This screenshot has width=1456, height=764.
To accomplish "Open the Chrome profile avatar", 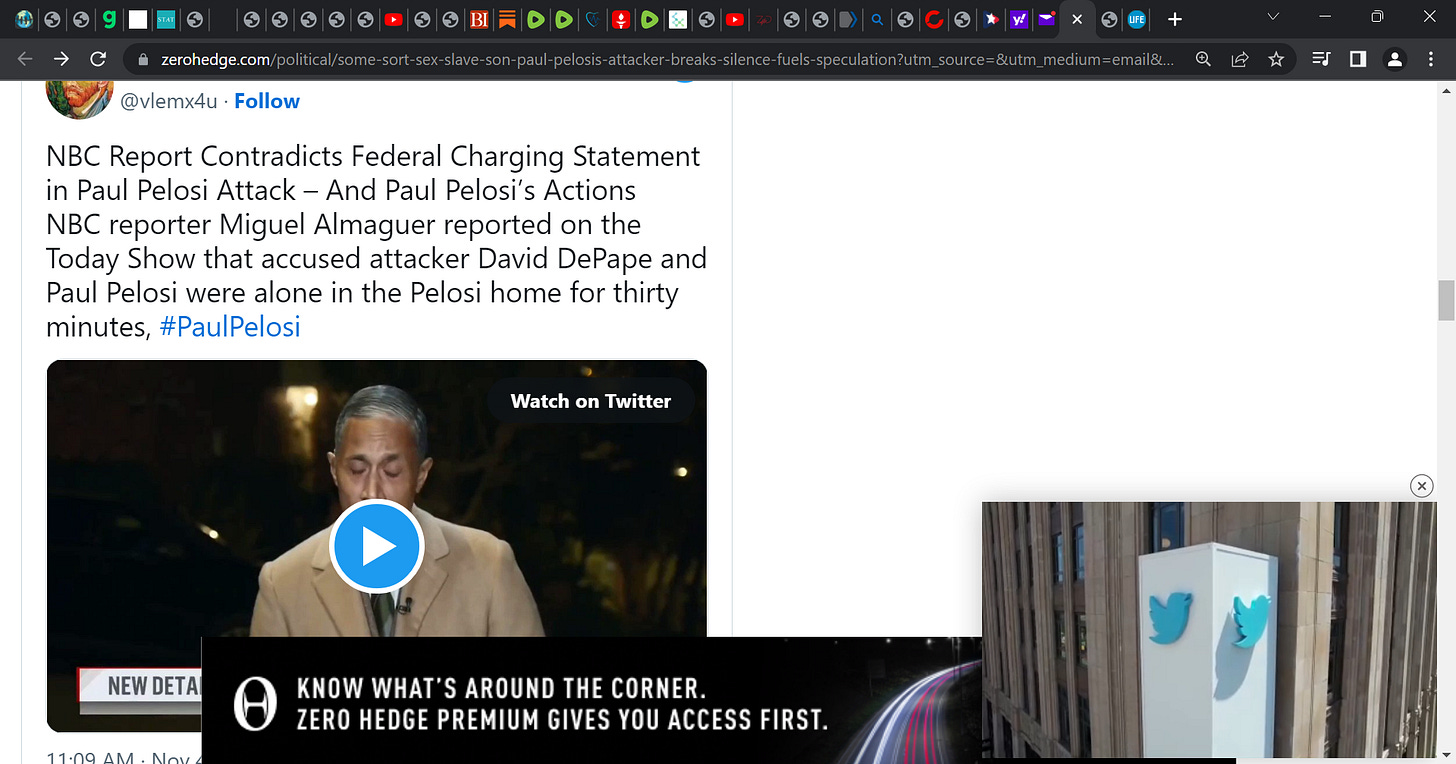I will [x=1394, y=60].
